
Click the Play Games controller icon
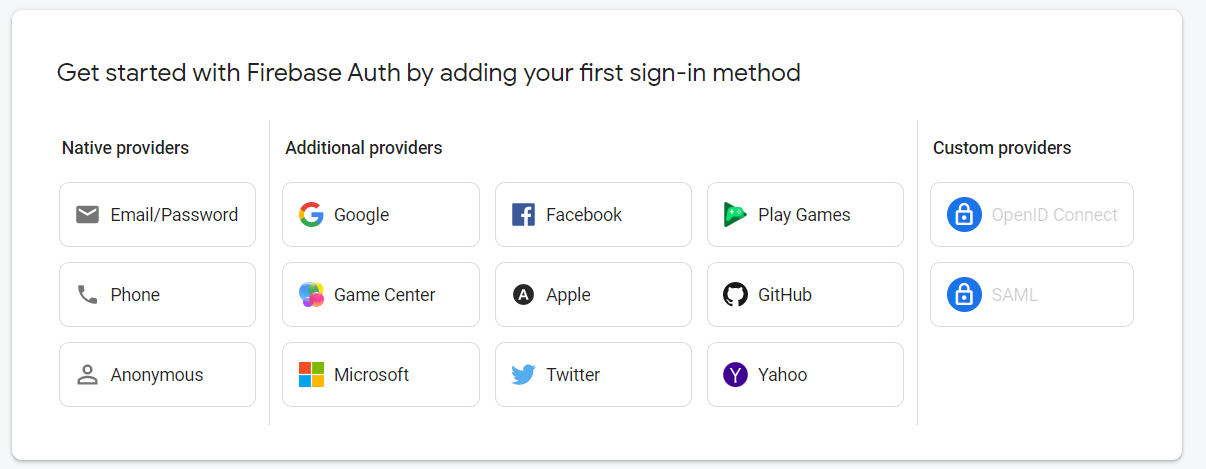click(735, 214)
